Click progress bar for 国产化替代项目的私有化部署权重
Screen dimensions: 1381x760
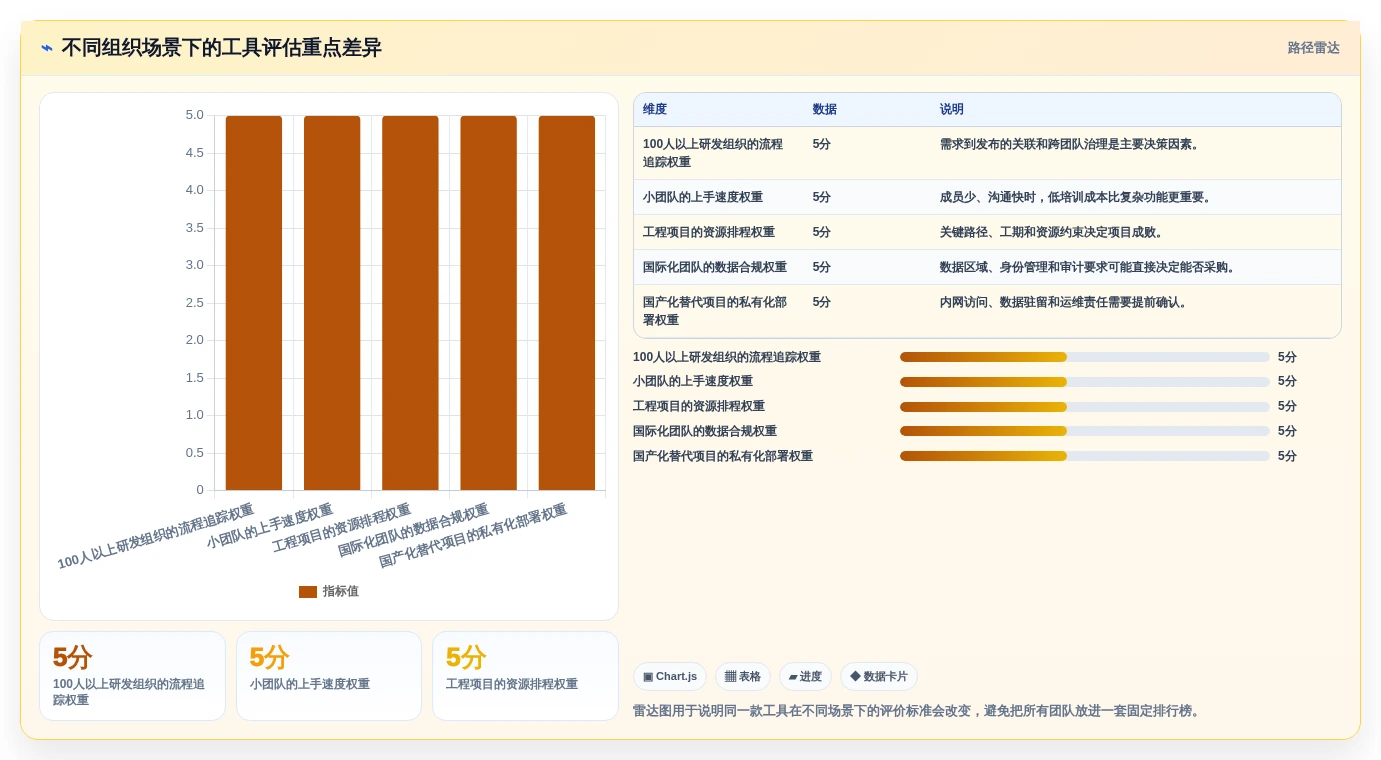[1085, 456]
